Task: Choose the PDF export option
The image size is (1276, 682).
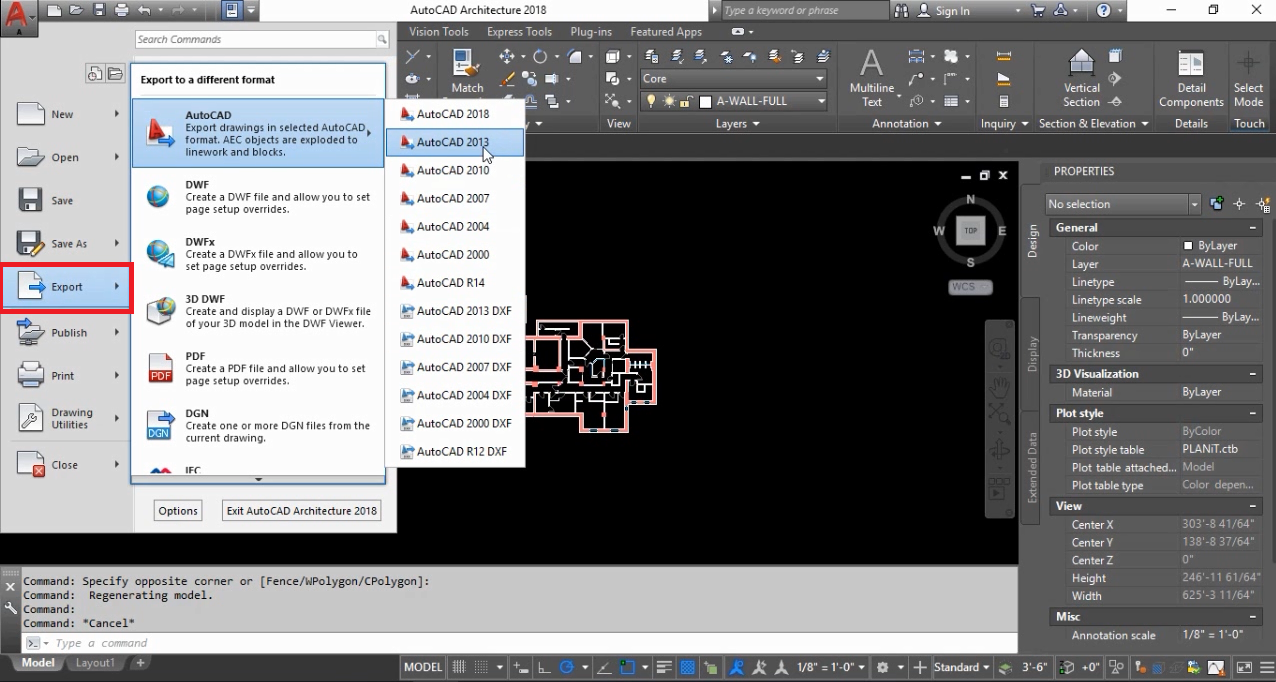Action: tap(258, 368)
